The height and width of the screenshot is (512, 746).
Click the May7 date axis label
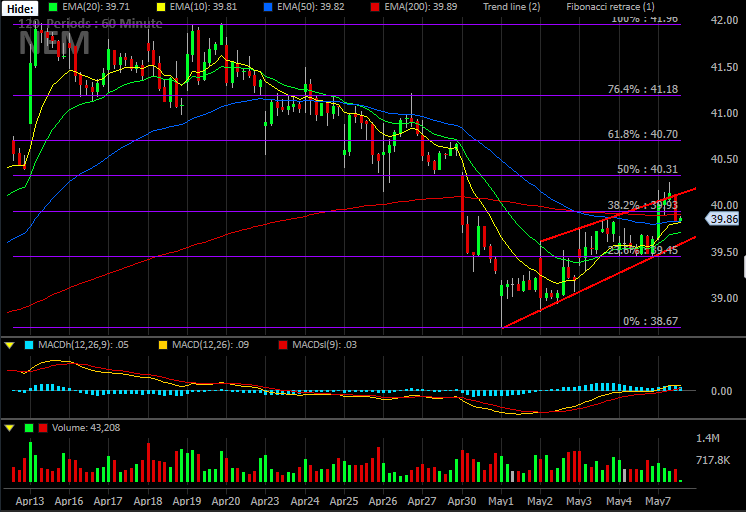(x=658, y=501)
